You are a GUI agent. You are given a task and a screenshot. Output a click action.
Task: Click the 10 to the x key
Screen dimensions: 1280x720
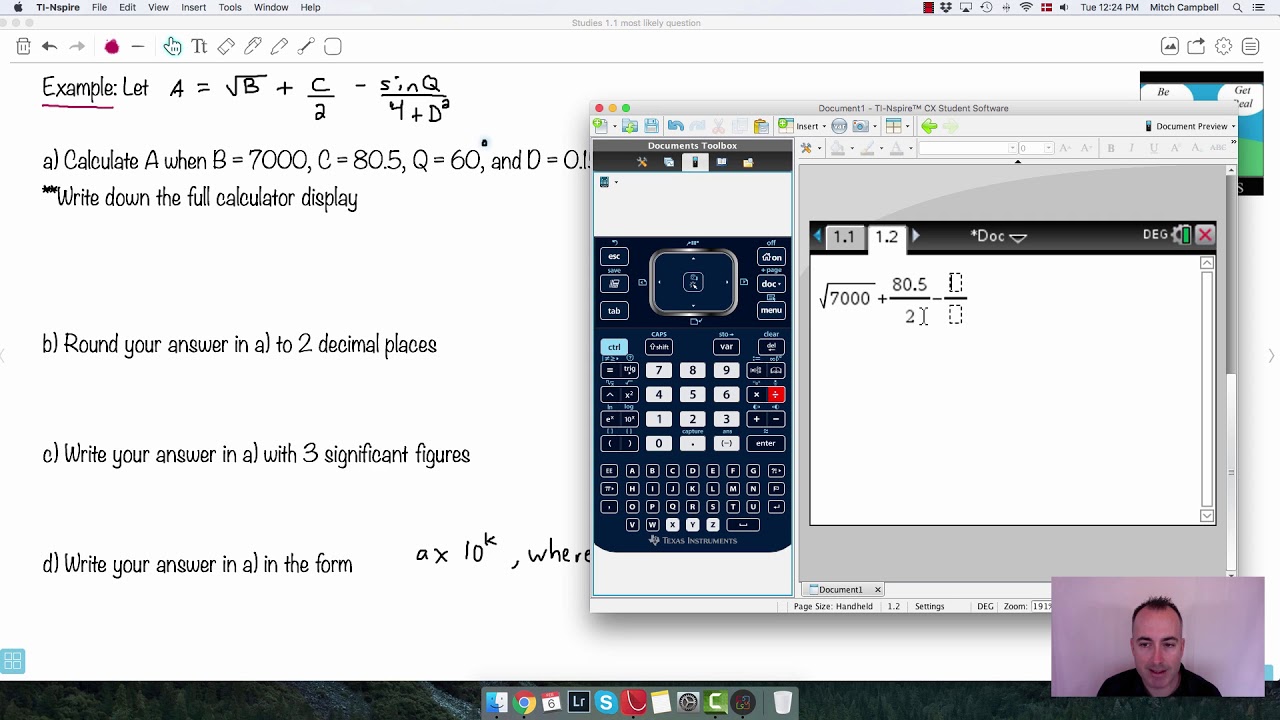click(629, 419)
